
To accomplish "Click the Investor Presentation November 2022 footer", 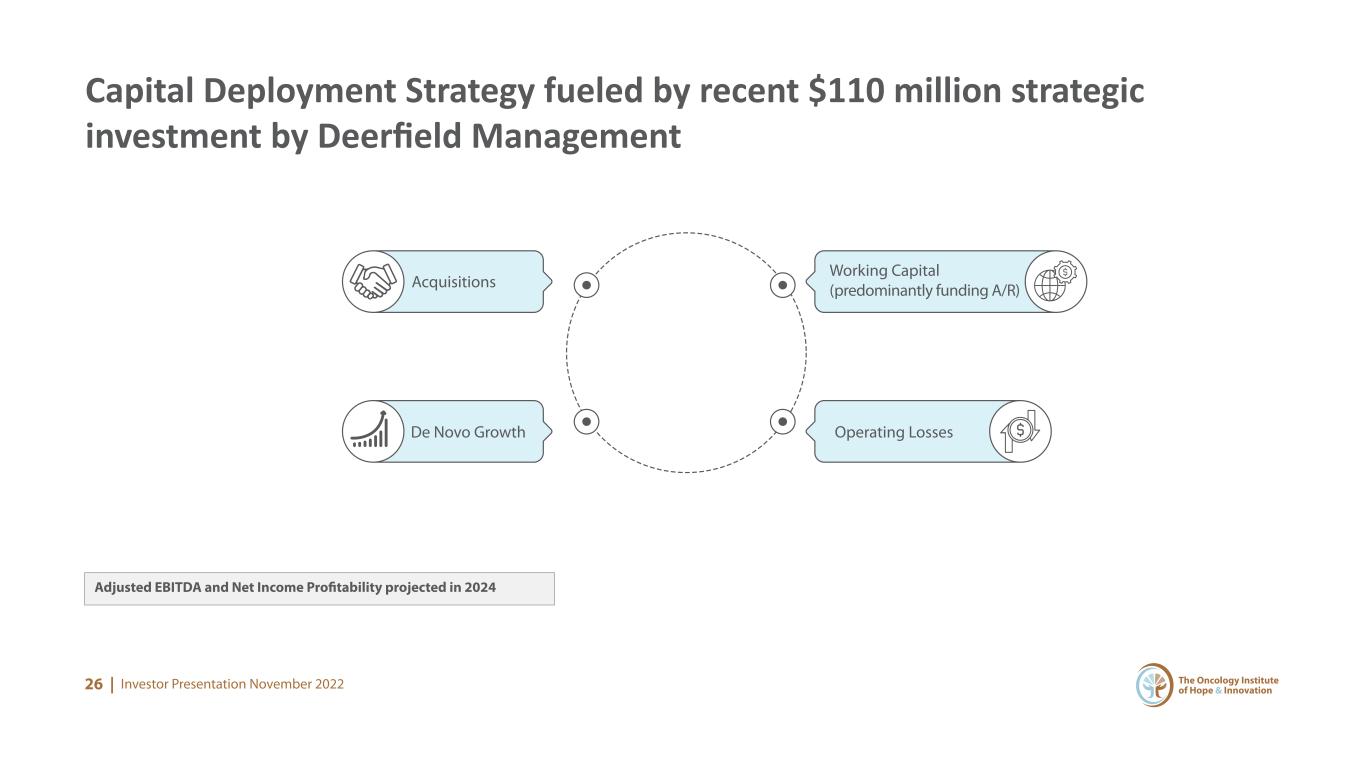I will [x=232, y=684].
